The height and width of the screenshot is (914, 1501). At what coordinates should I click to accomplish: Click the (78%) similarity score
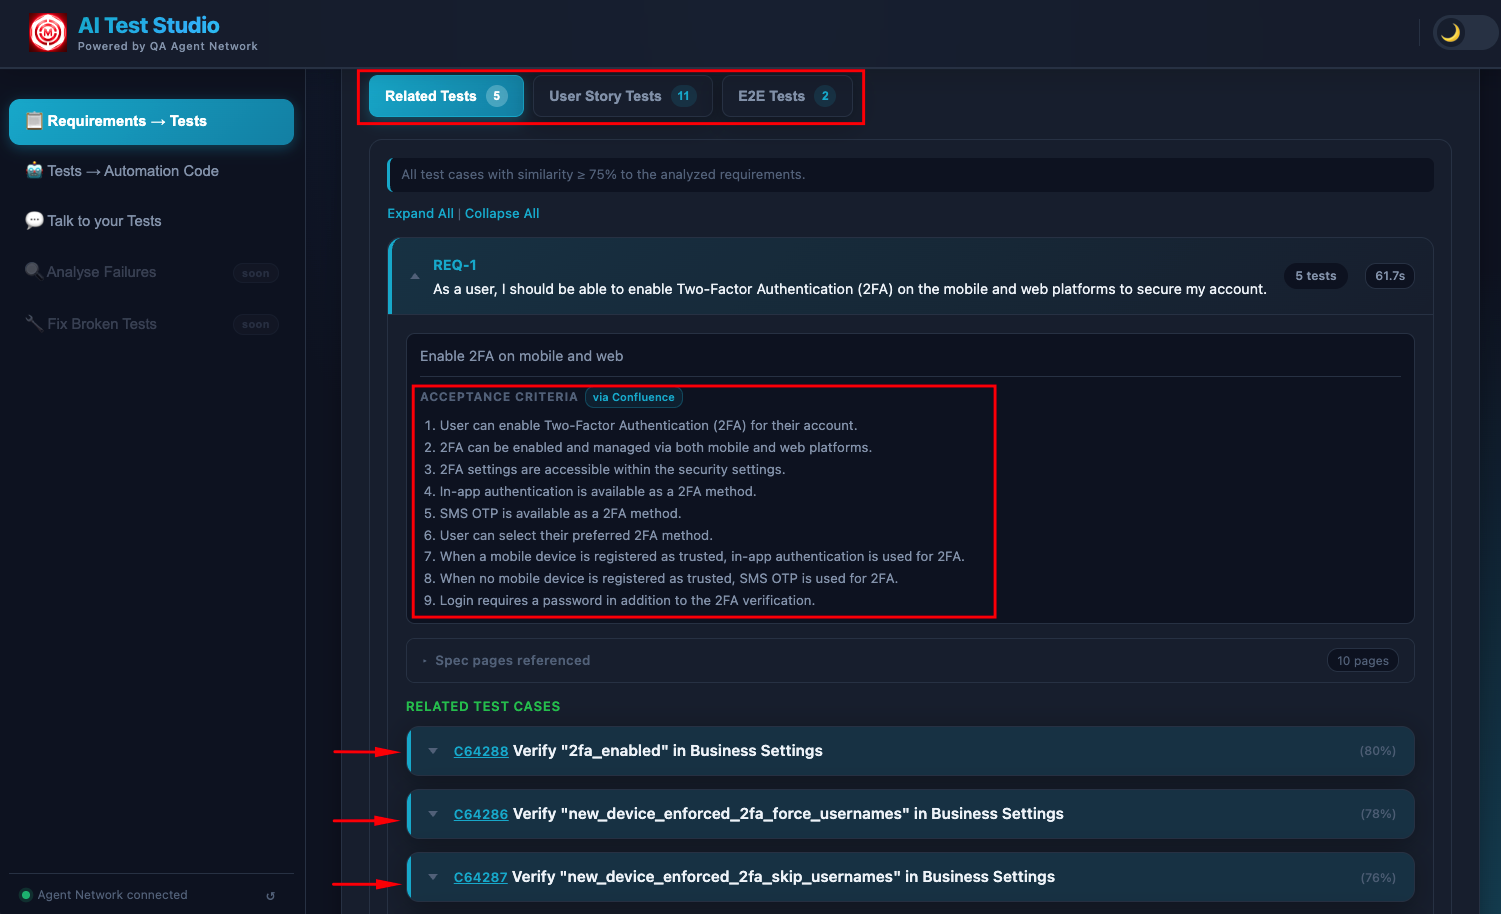(x=1378, y=814)
